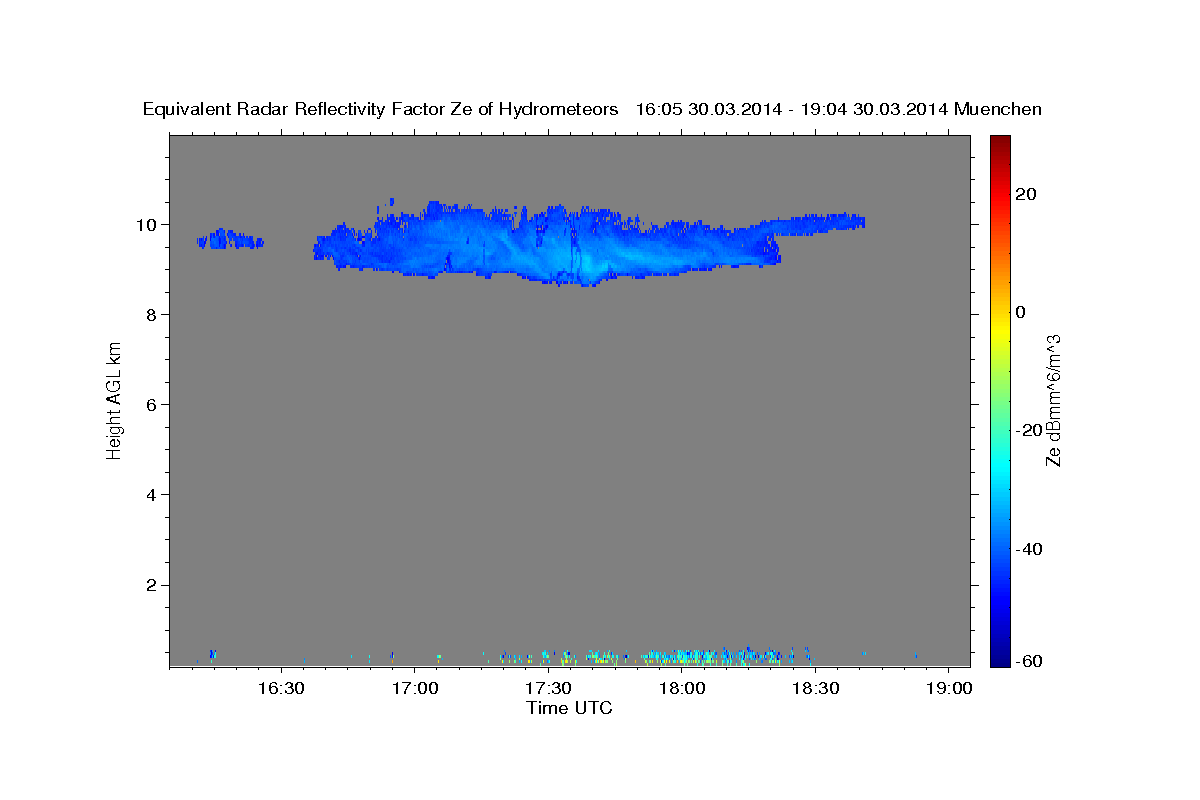
Task: Click the 18:30 time tick label
Action: pos(815,689)
